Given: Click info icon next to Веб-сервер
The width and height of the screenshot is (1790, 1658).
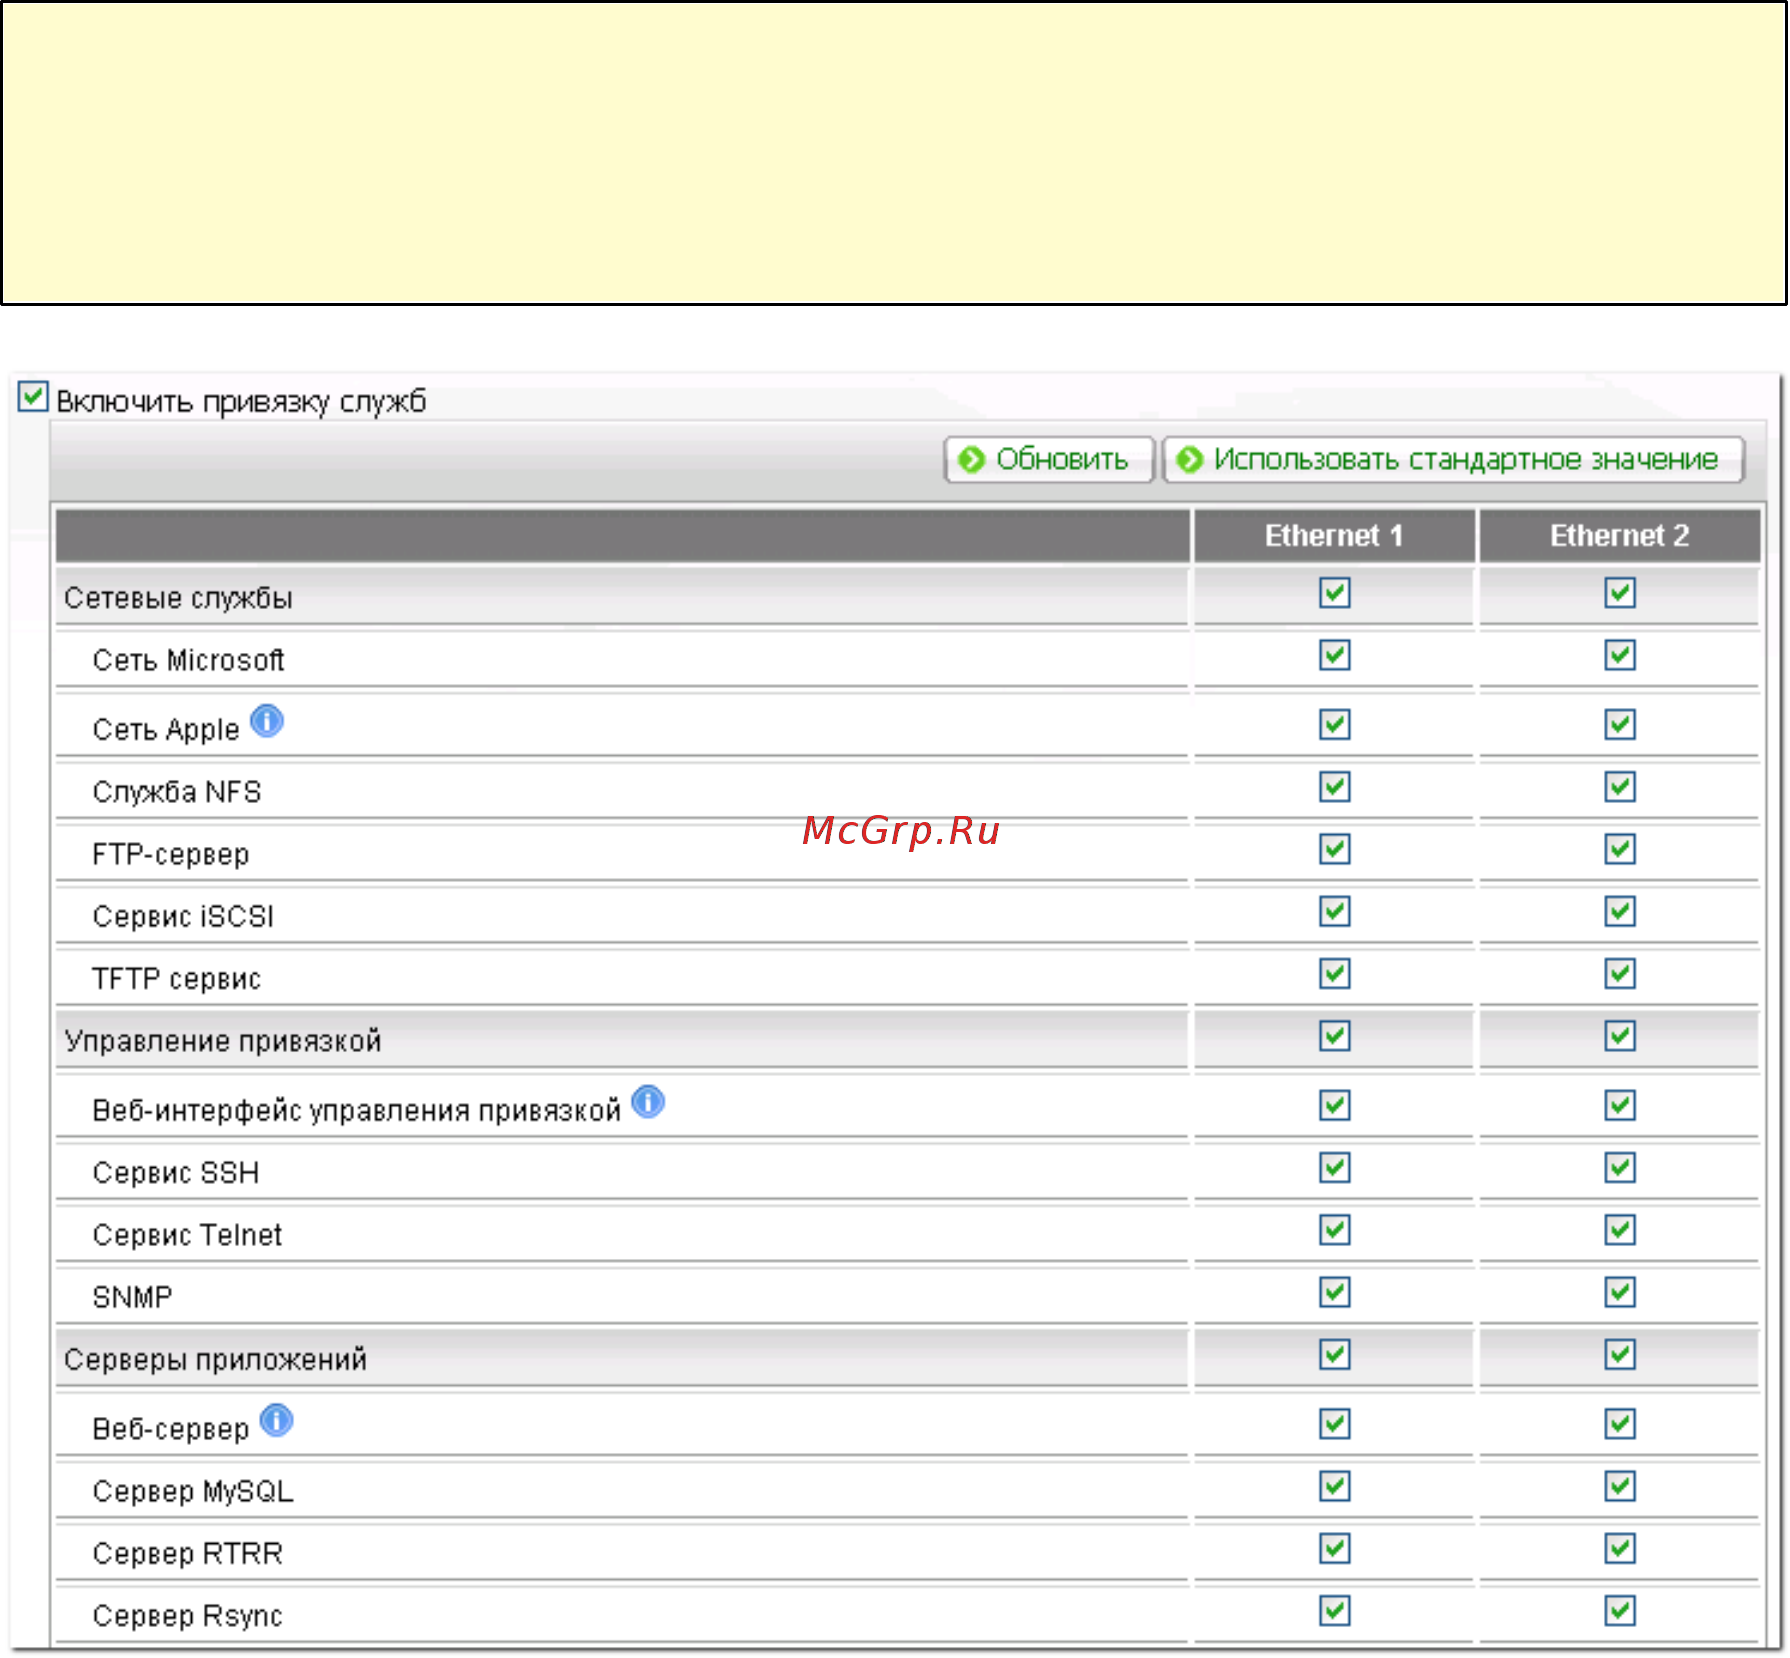Looking at the screenshot, I should coord(276,1420).
